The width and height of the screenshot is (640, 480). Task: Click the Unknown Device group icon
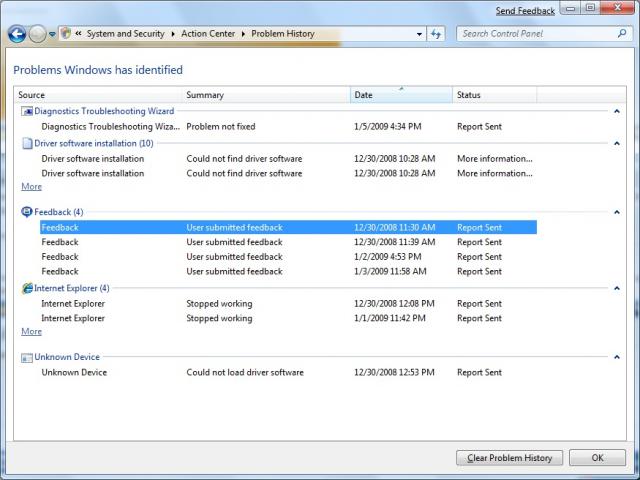27,358
